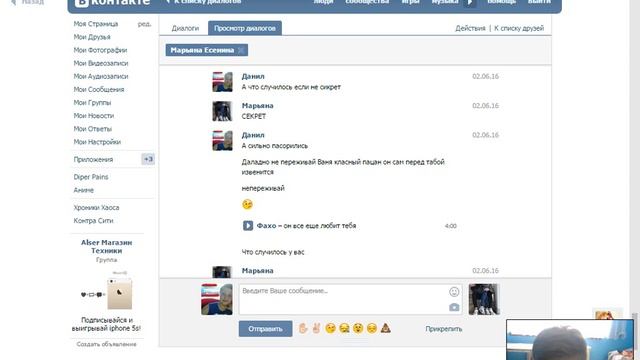Click Данил's avatar beside А сильно пасорились

tap(222, 140)
